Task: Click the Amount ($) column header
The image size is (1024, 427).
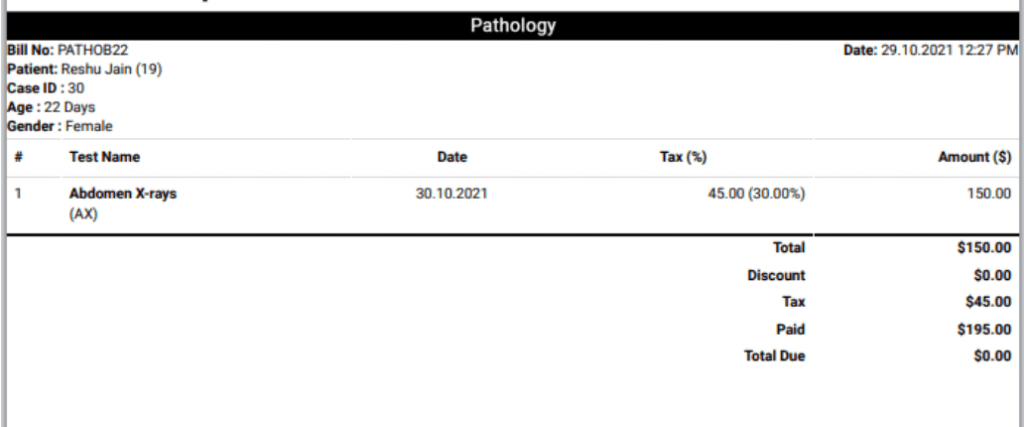Action: (x=974, y=157)
